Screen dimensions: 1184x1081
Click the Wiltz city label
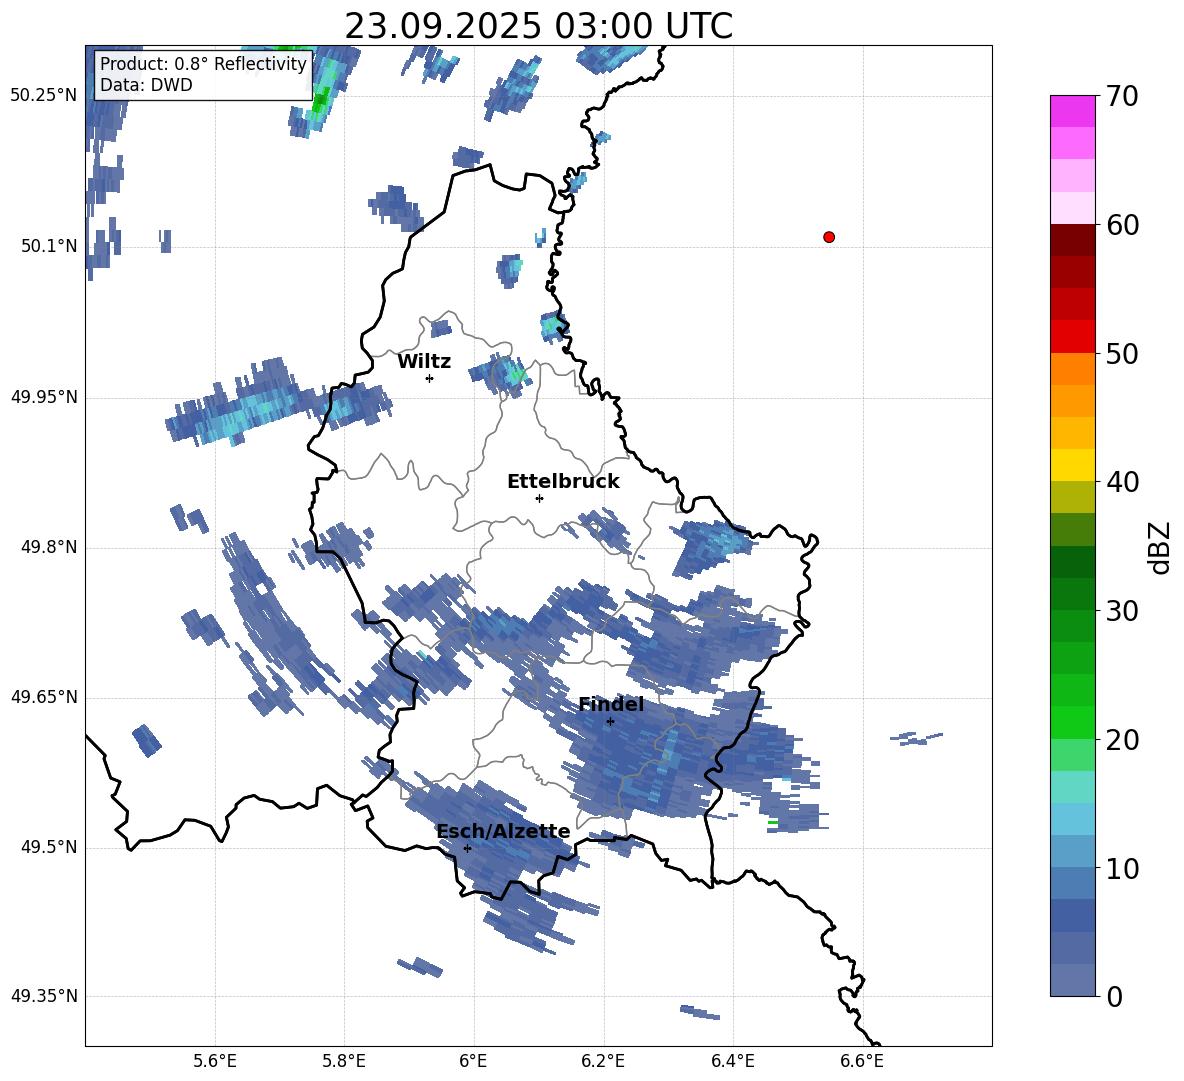[x=424, y=362]
